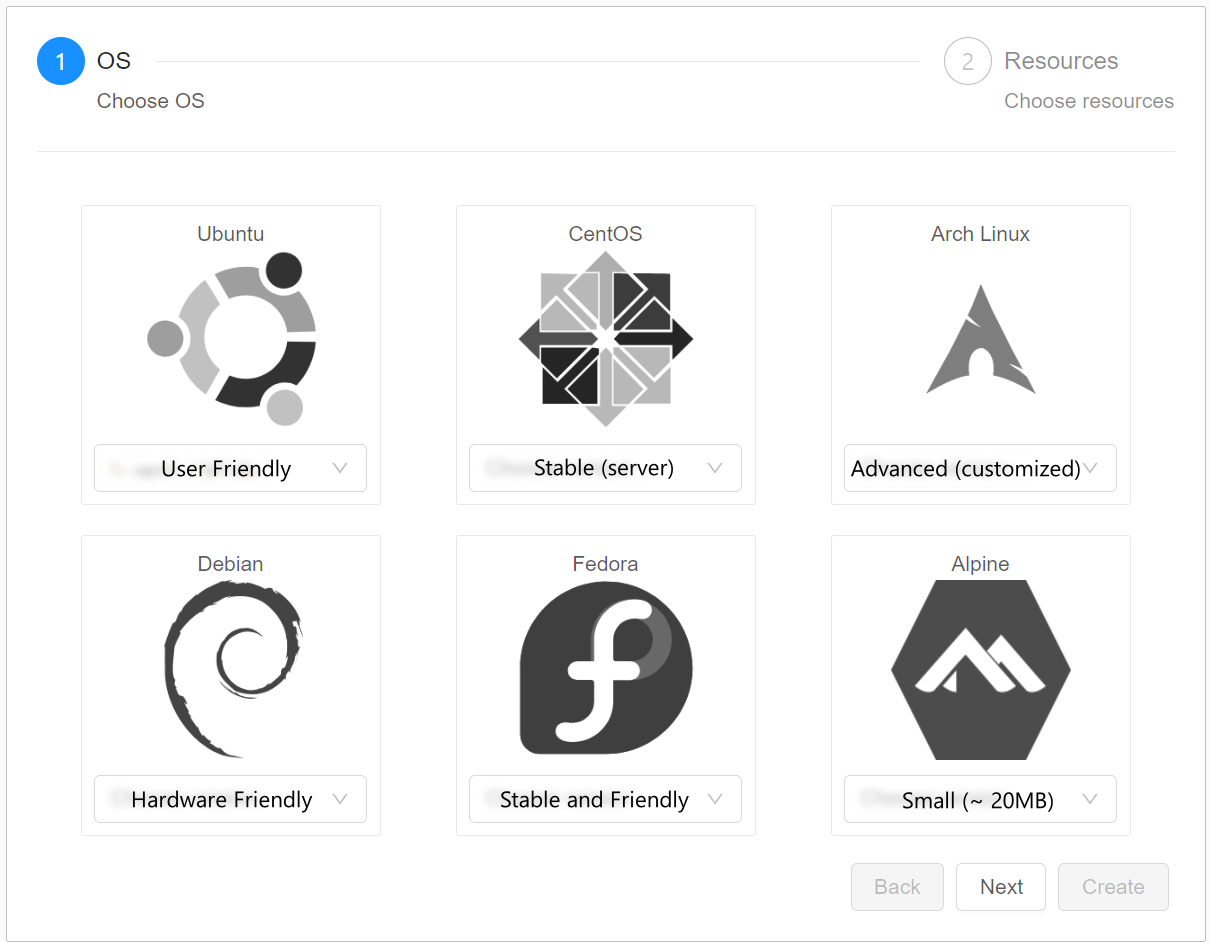Image resolution: width=1210 pixels, height=942 pixels.
Task: Choose the Arch Linux logo
Action: (x=980, y=339)
